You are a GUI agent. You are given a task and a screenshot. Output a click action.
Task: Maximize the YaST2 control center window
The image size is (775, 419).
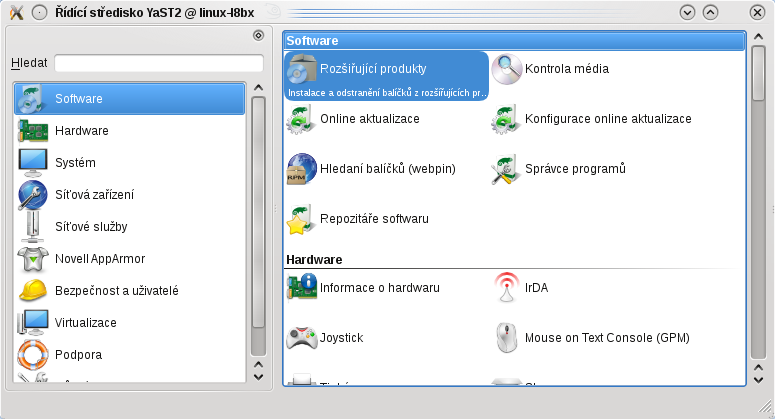710,12
